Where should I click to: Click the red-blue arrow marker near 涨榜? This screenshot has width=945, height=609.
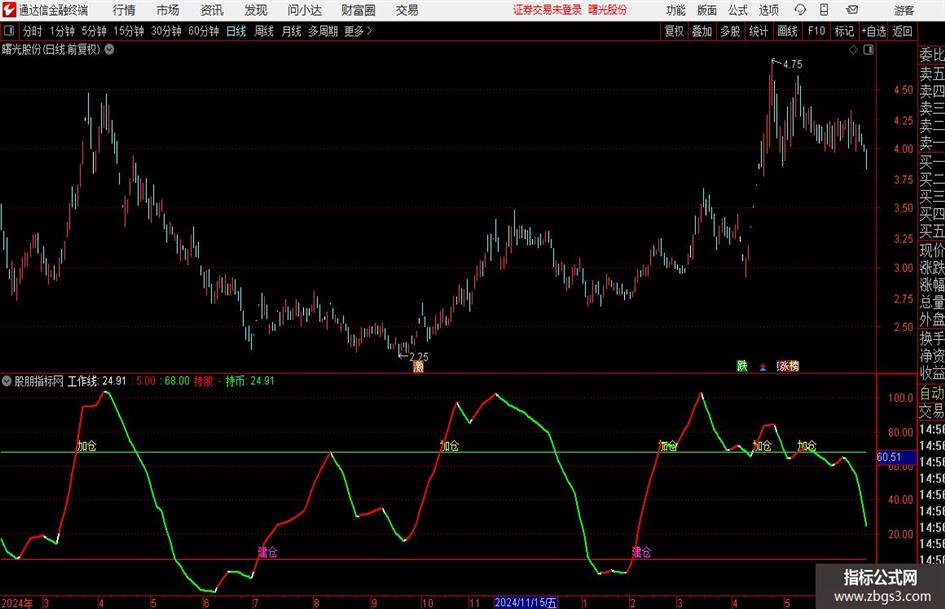pos(763,367)
